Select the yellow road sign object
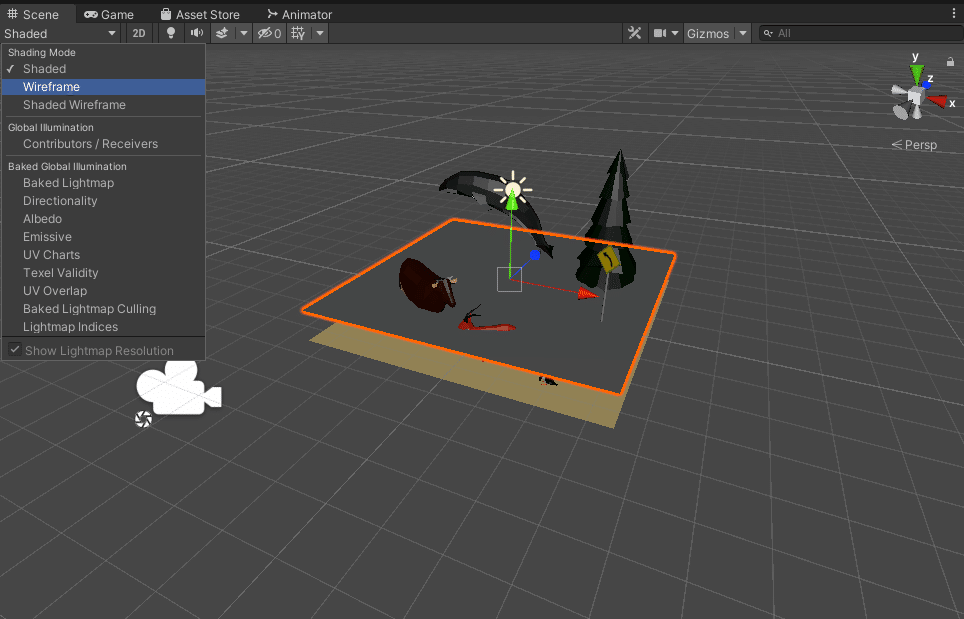Screen dimensions: 964x619 608,260
